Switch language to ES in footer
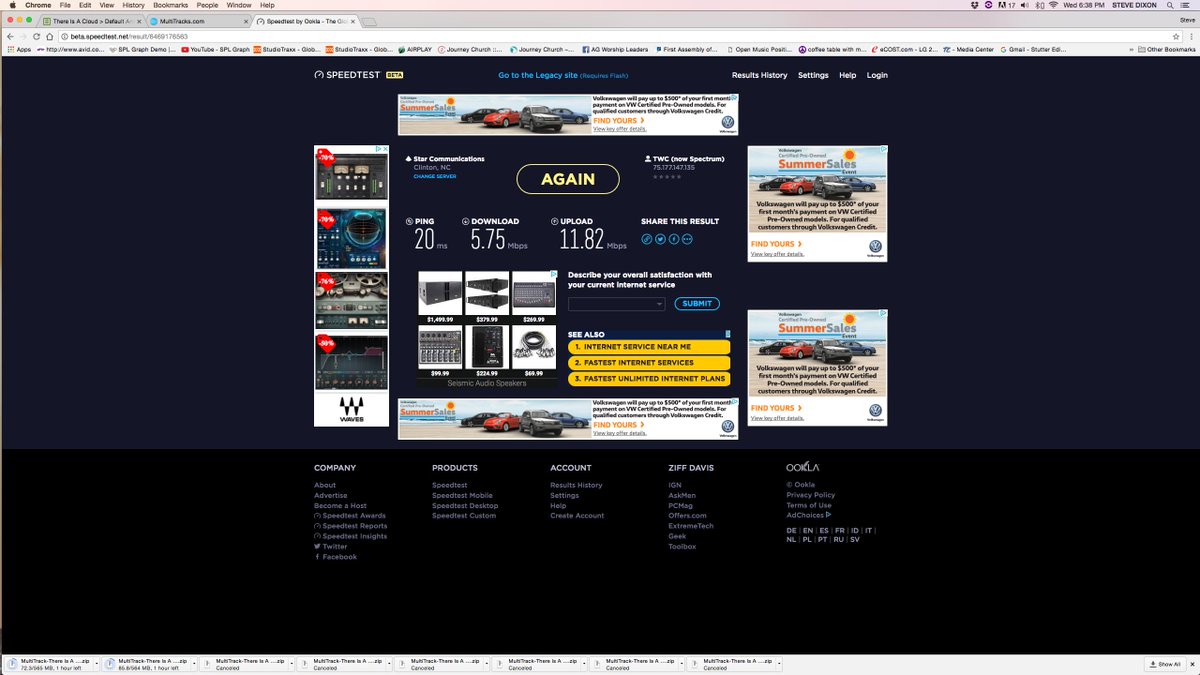 coord(824,530)
